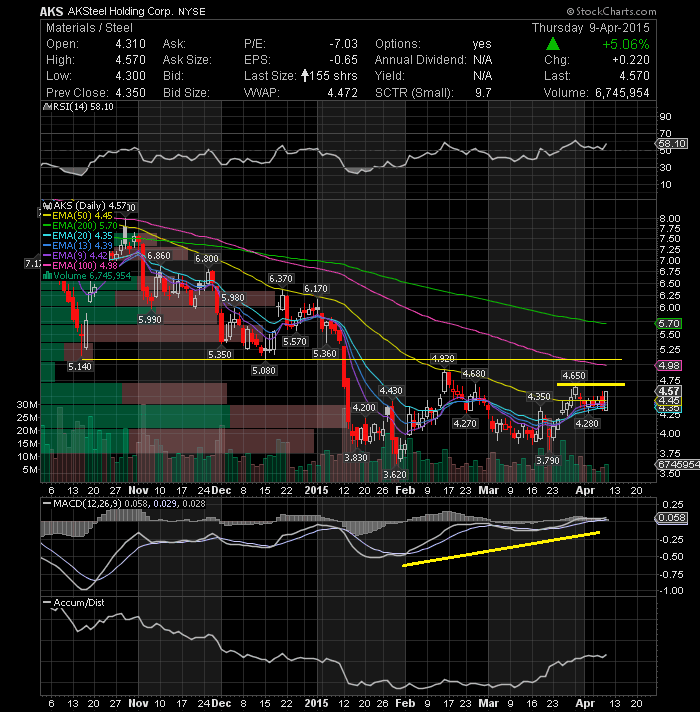Select the High value 4.570

click(130, 59)
